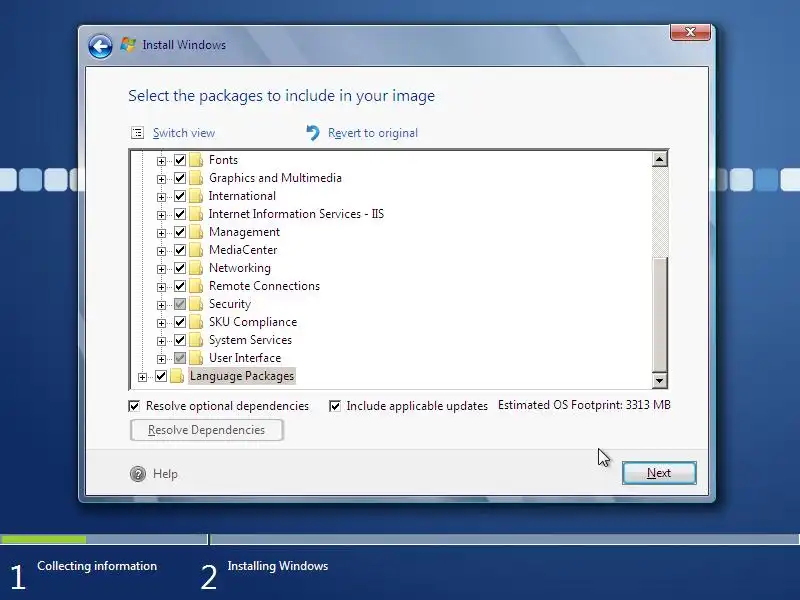Viewport: 800px width, 600px height.
Task: Expand the Management tree node
Action: (x=161, y=233)
